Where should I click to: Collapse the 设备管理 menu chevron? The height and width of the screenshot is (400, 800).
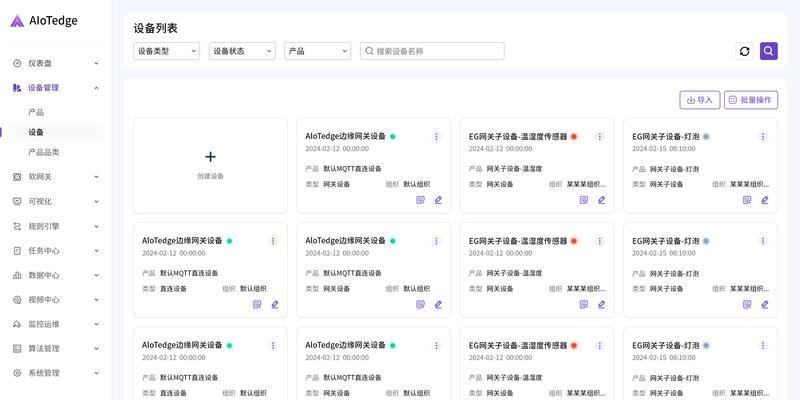coord(96,88)
